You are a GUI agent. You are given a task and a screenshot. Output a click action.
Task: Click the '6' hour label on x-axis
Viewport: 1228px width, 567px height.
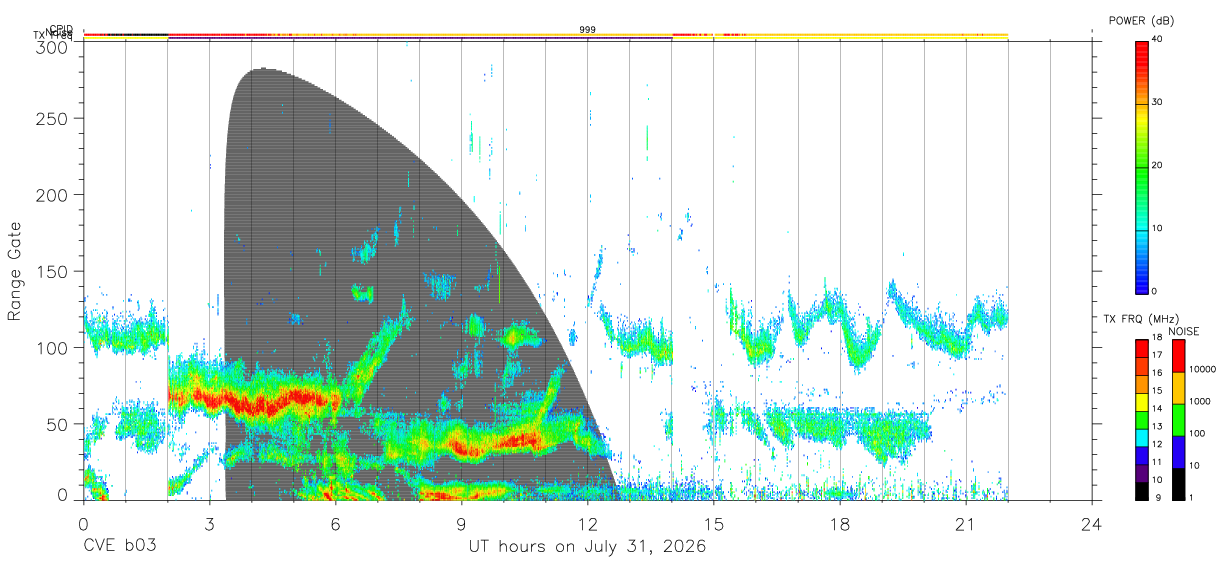[336, 524]
